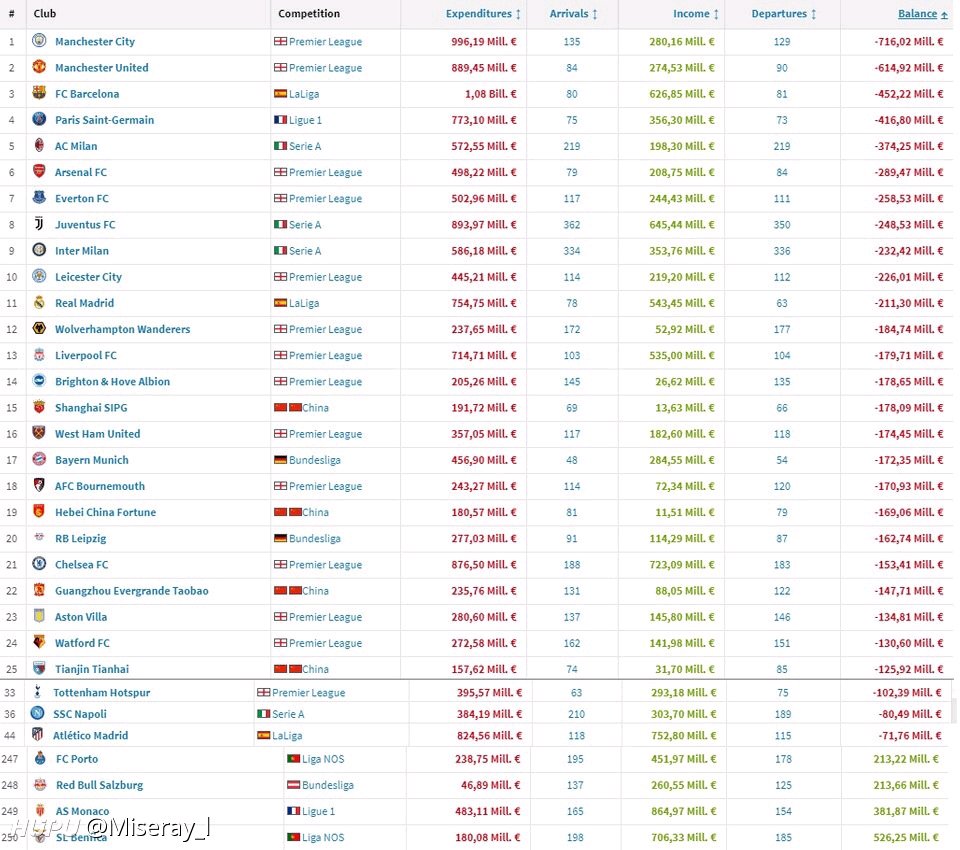Click the Spain flag in FC Barcelona row
960x850 pixels.
tap(280, 94)
